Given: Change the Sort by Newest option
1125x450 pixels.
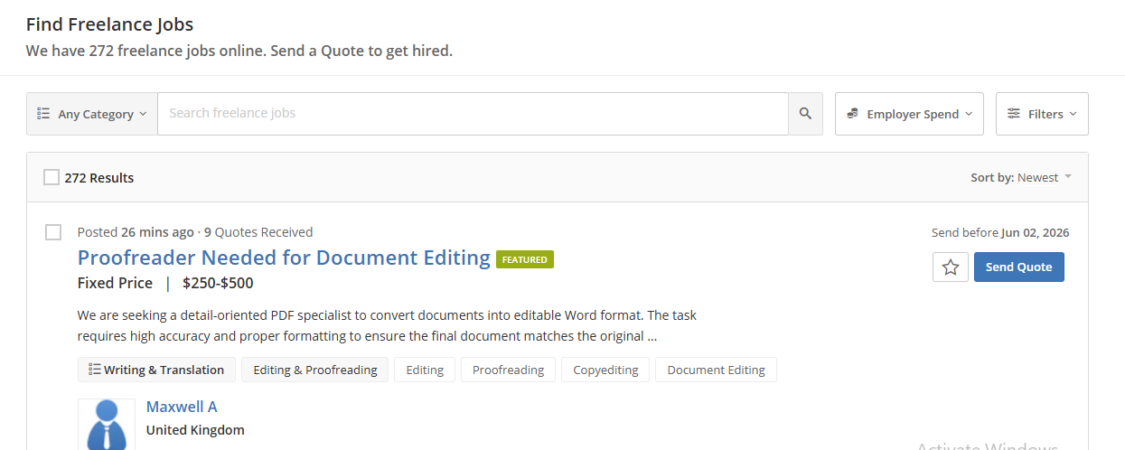Looking at the screenshot, I should [x=1021, y=178].
